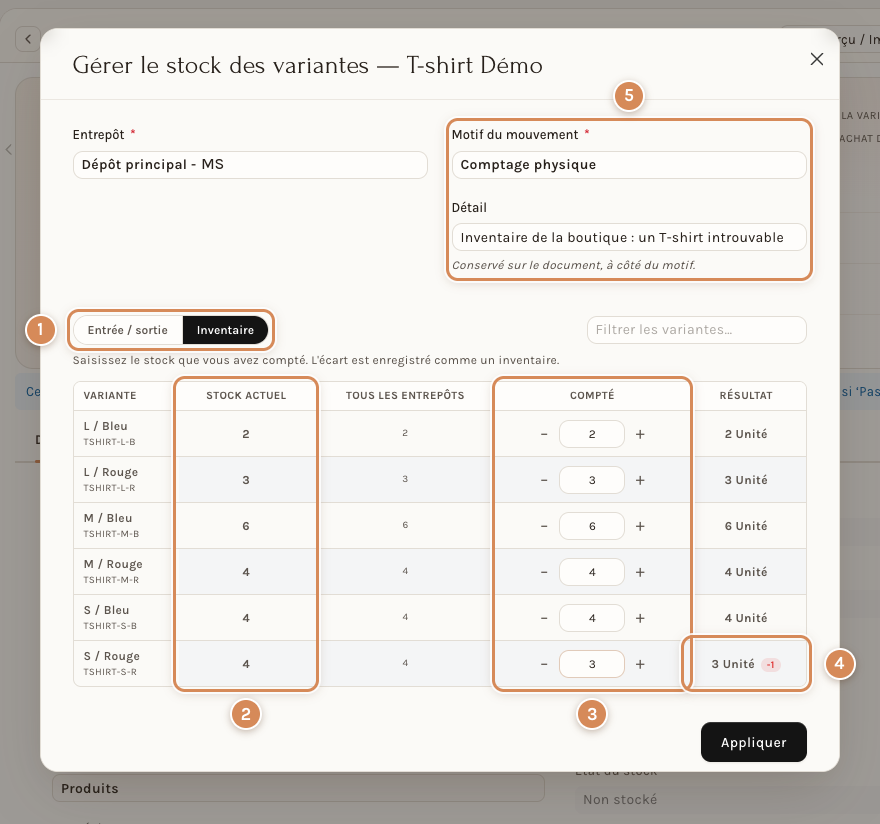Click the M / Rouge variant name
The width and height of the screenshot is (880, 824).
[113, 564]
